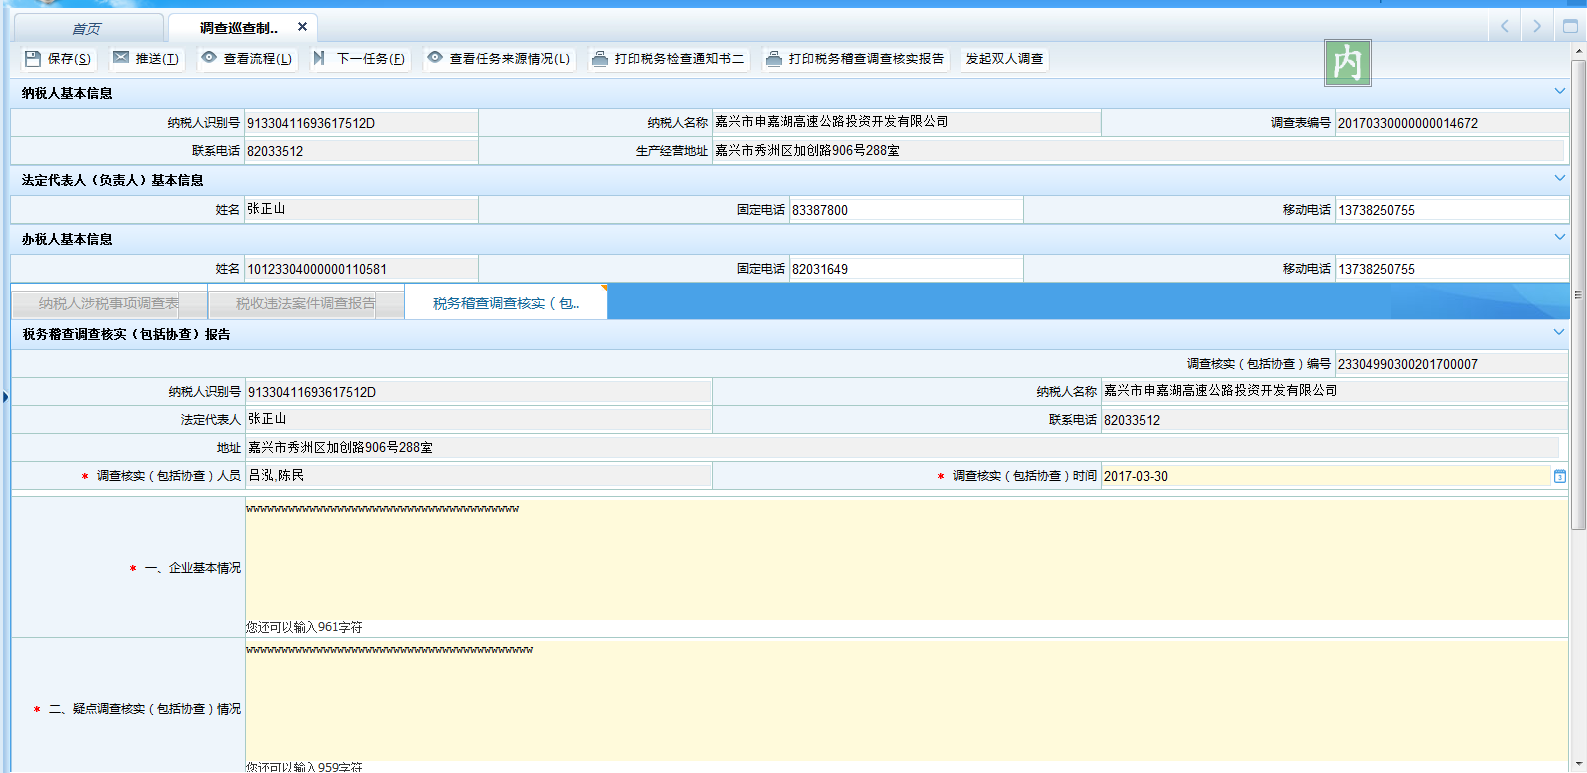Click the 地址 field in report section
This screenshot has height=773, width=1587.
click(902, 448)
